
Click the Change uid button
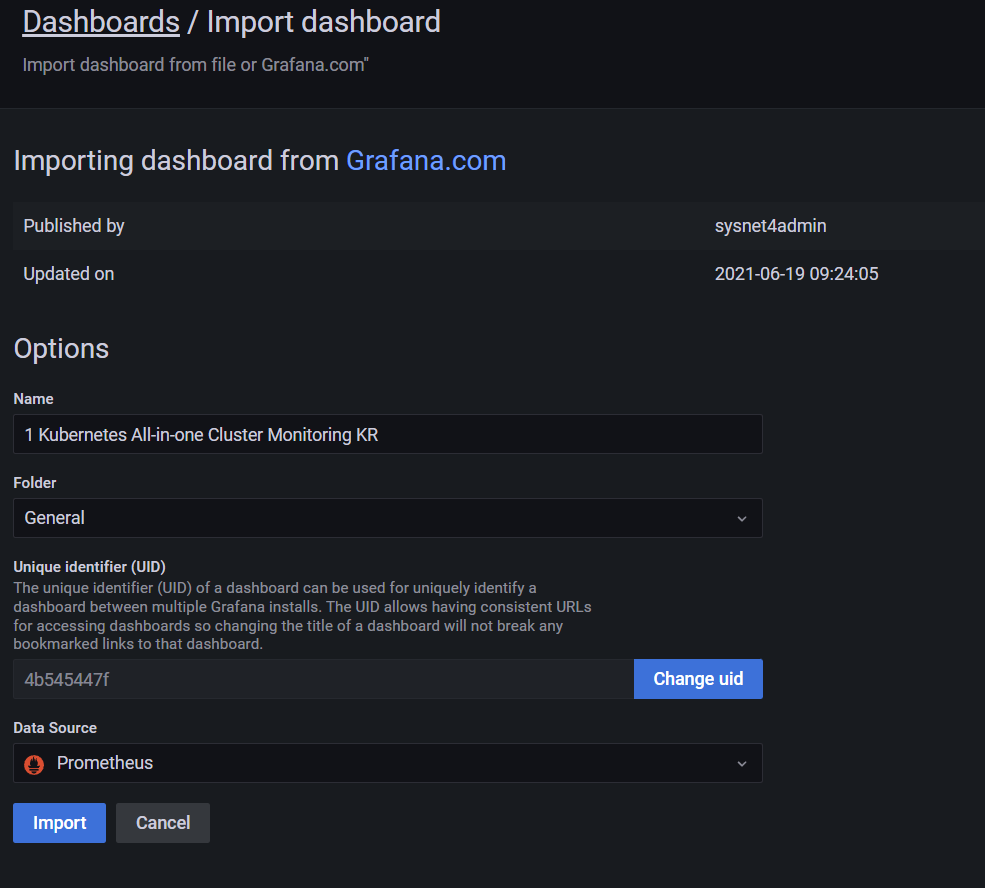point(699,679)
